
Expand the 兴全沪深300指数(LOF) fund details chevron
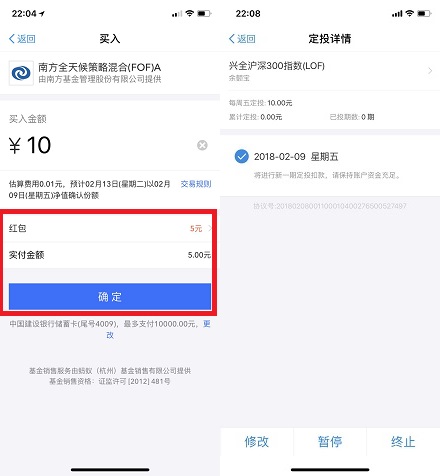(x=430, y=71)
